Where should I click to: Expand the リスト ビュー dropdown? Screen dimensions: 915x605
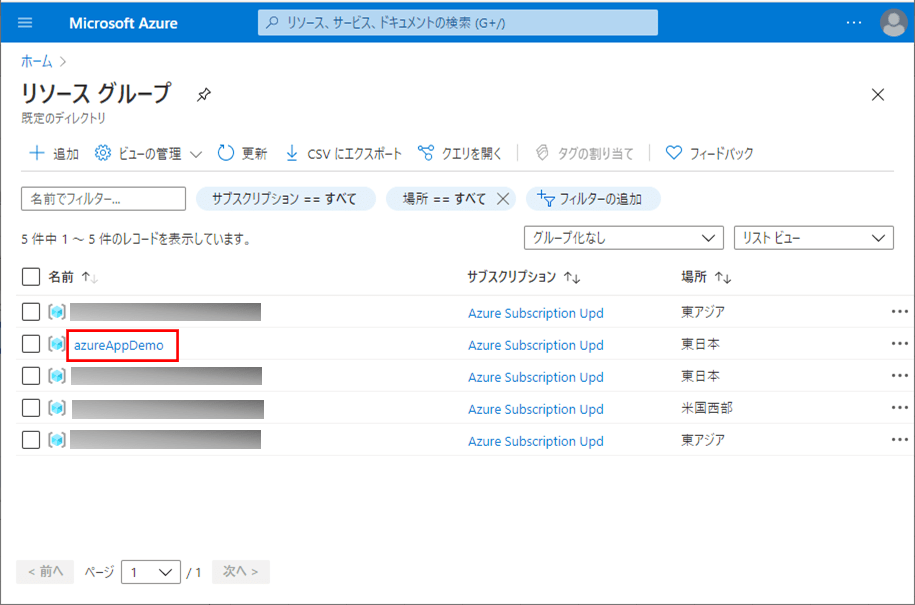812,238
